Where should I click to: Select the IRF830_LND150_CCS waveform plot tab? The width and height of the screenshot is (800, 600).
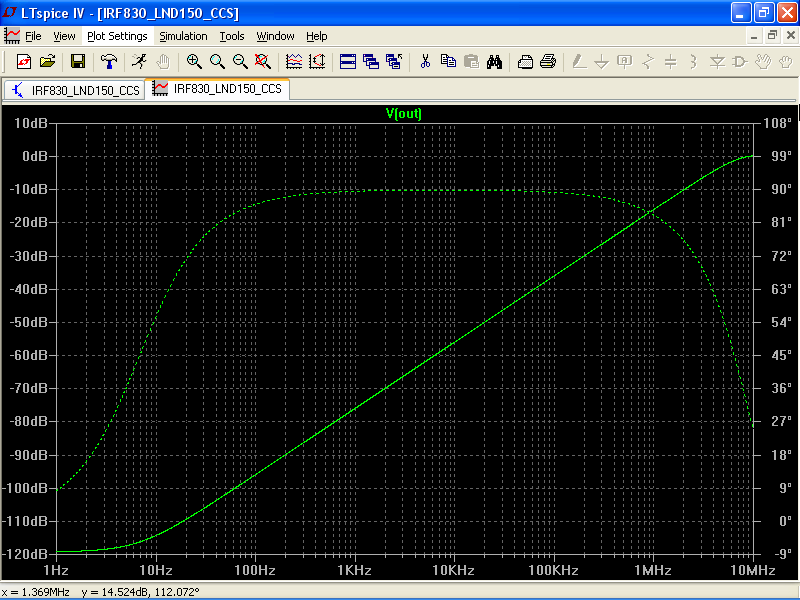click(218, 89)
